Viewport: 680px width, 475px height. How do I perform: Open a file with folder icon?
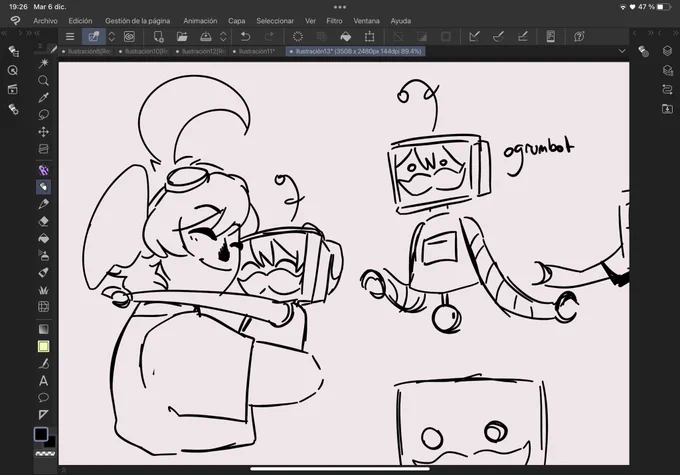click(182, 37)
